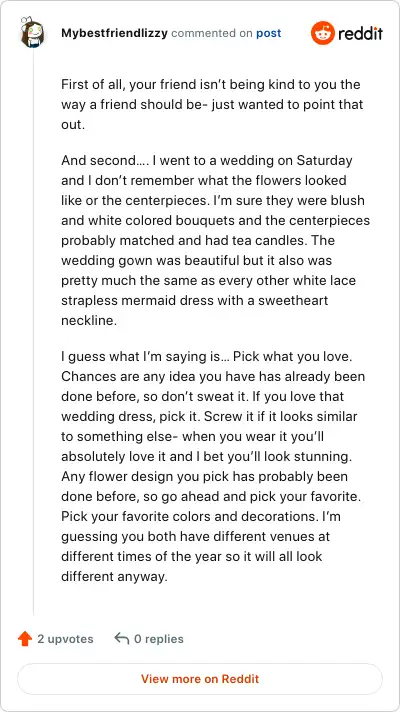Click the paragraph starting "First of all"
400x712 pixels.
click(x=212, y=104)
